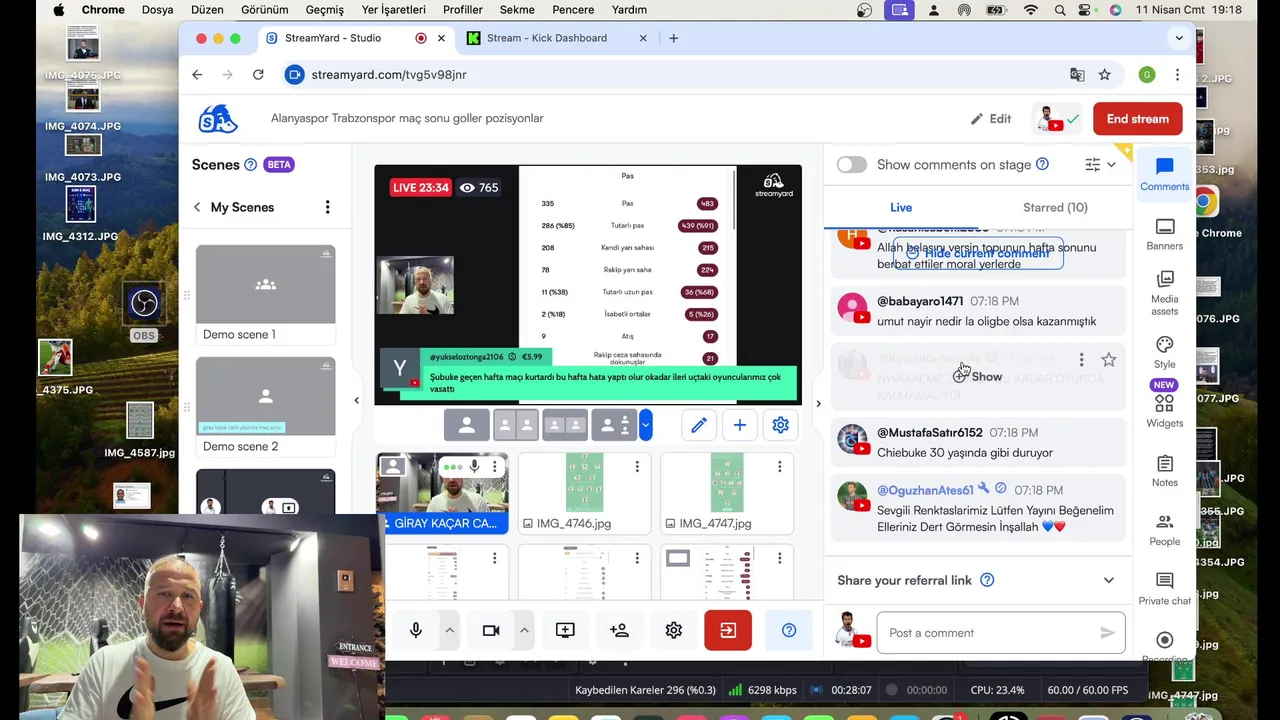Open My Scenes three-dot menu
The image size is (1280, 720).
click(327, 207)
